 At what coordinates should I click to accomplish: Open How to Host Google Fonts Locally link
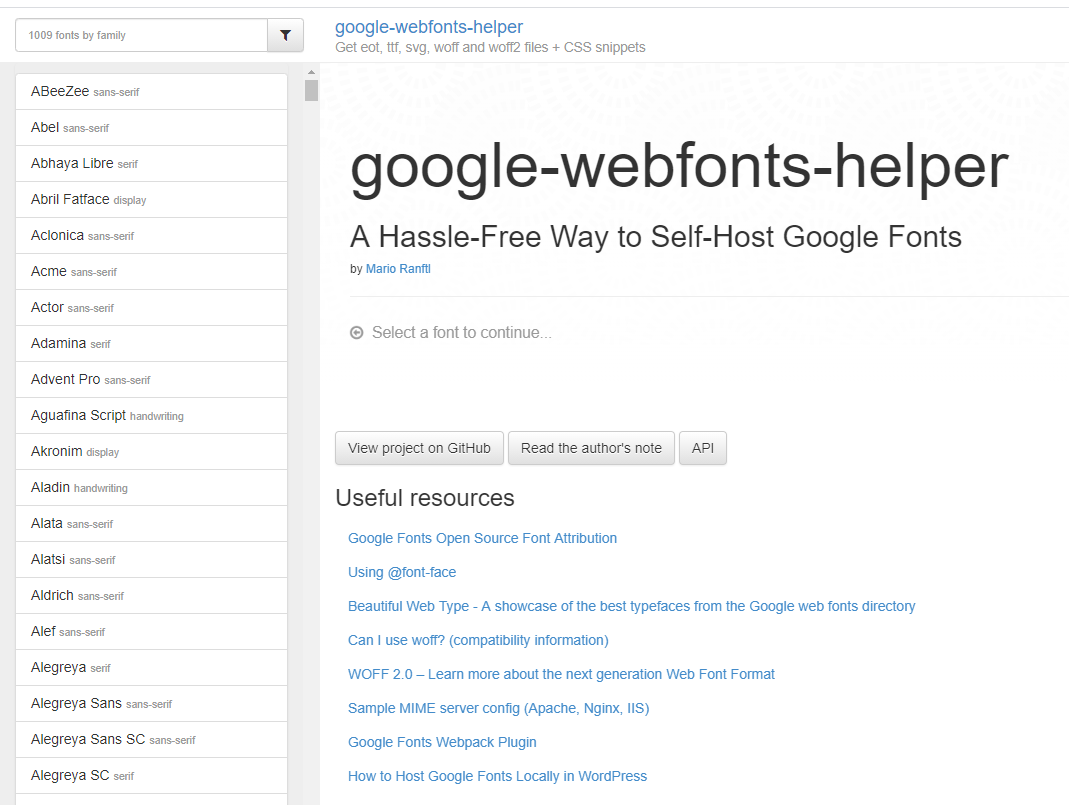497,776
